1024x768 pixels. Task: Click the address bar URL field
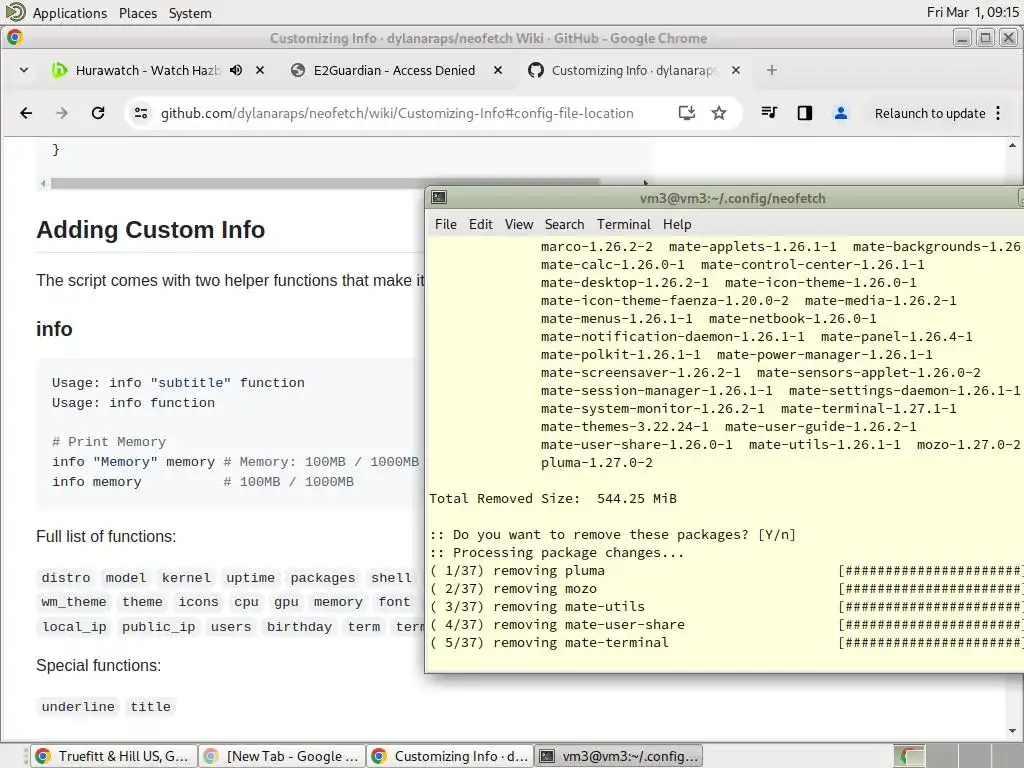coord(397,113)
